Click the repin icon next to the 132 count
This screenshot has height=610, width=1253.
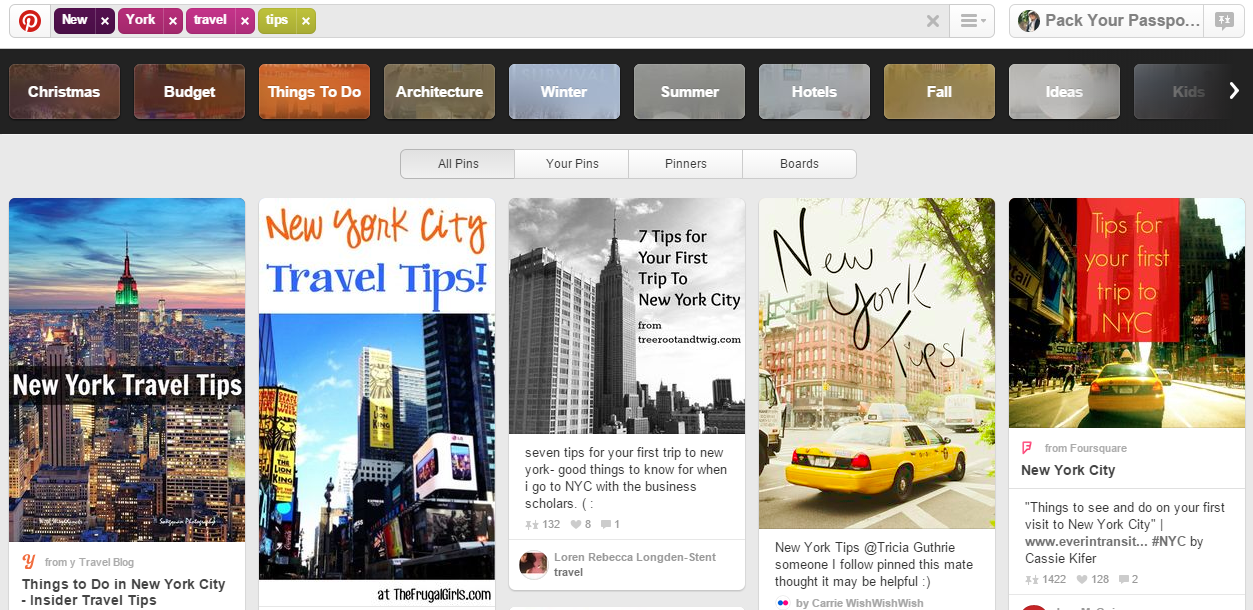pos(530,524)
